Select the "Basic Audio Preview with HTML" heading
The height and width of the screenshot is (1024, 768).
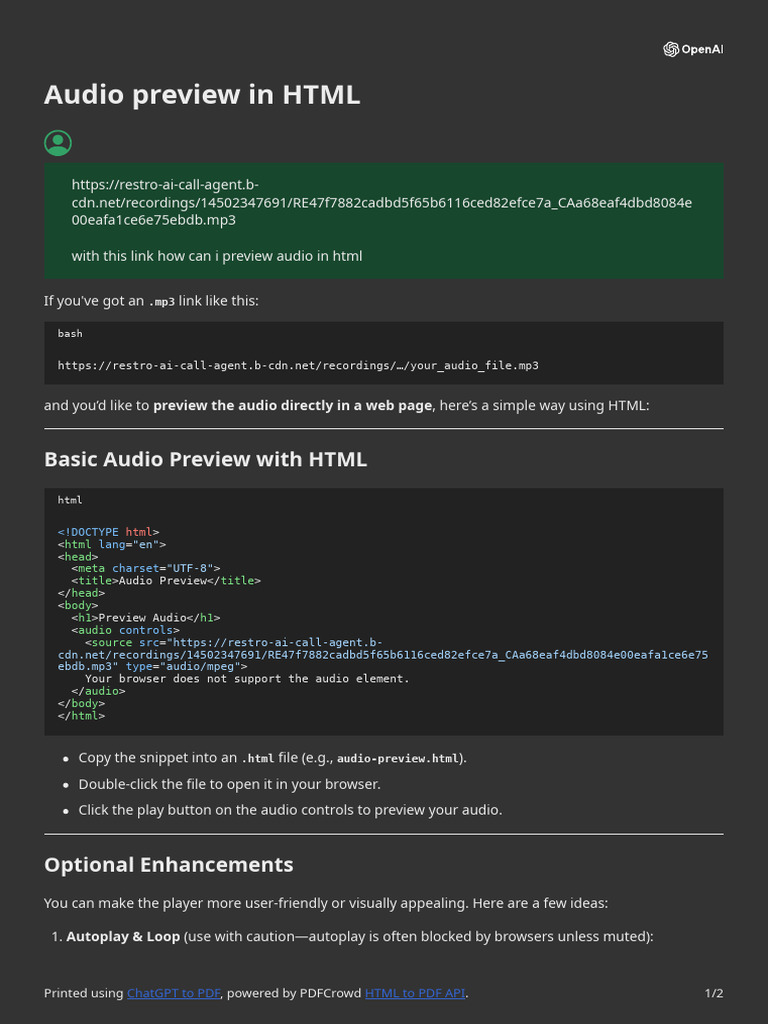pos(205,459)
